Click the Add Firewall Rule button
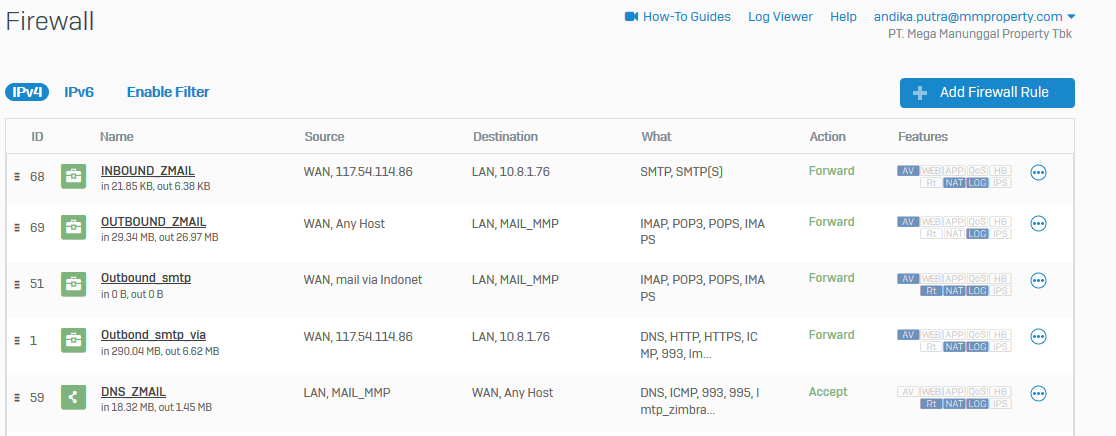 tap(987, 93)
